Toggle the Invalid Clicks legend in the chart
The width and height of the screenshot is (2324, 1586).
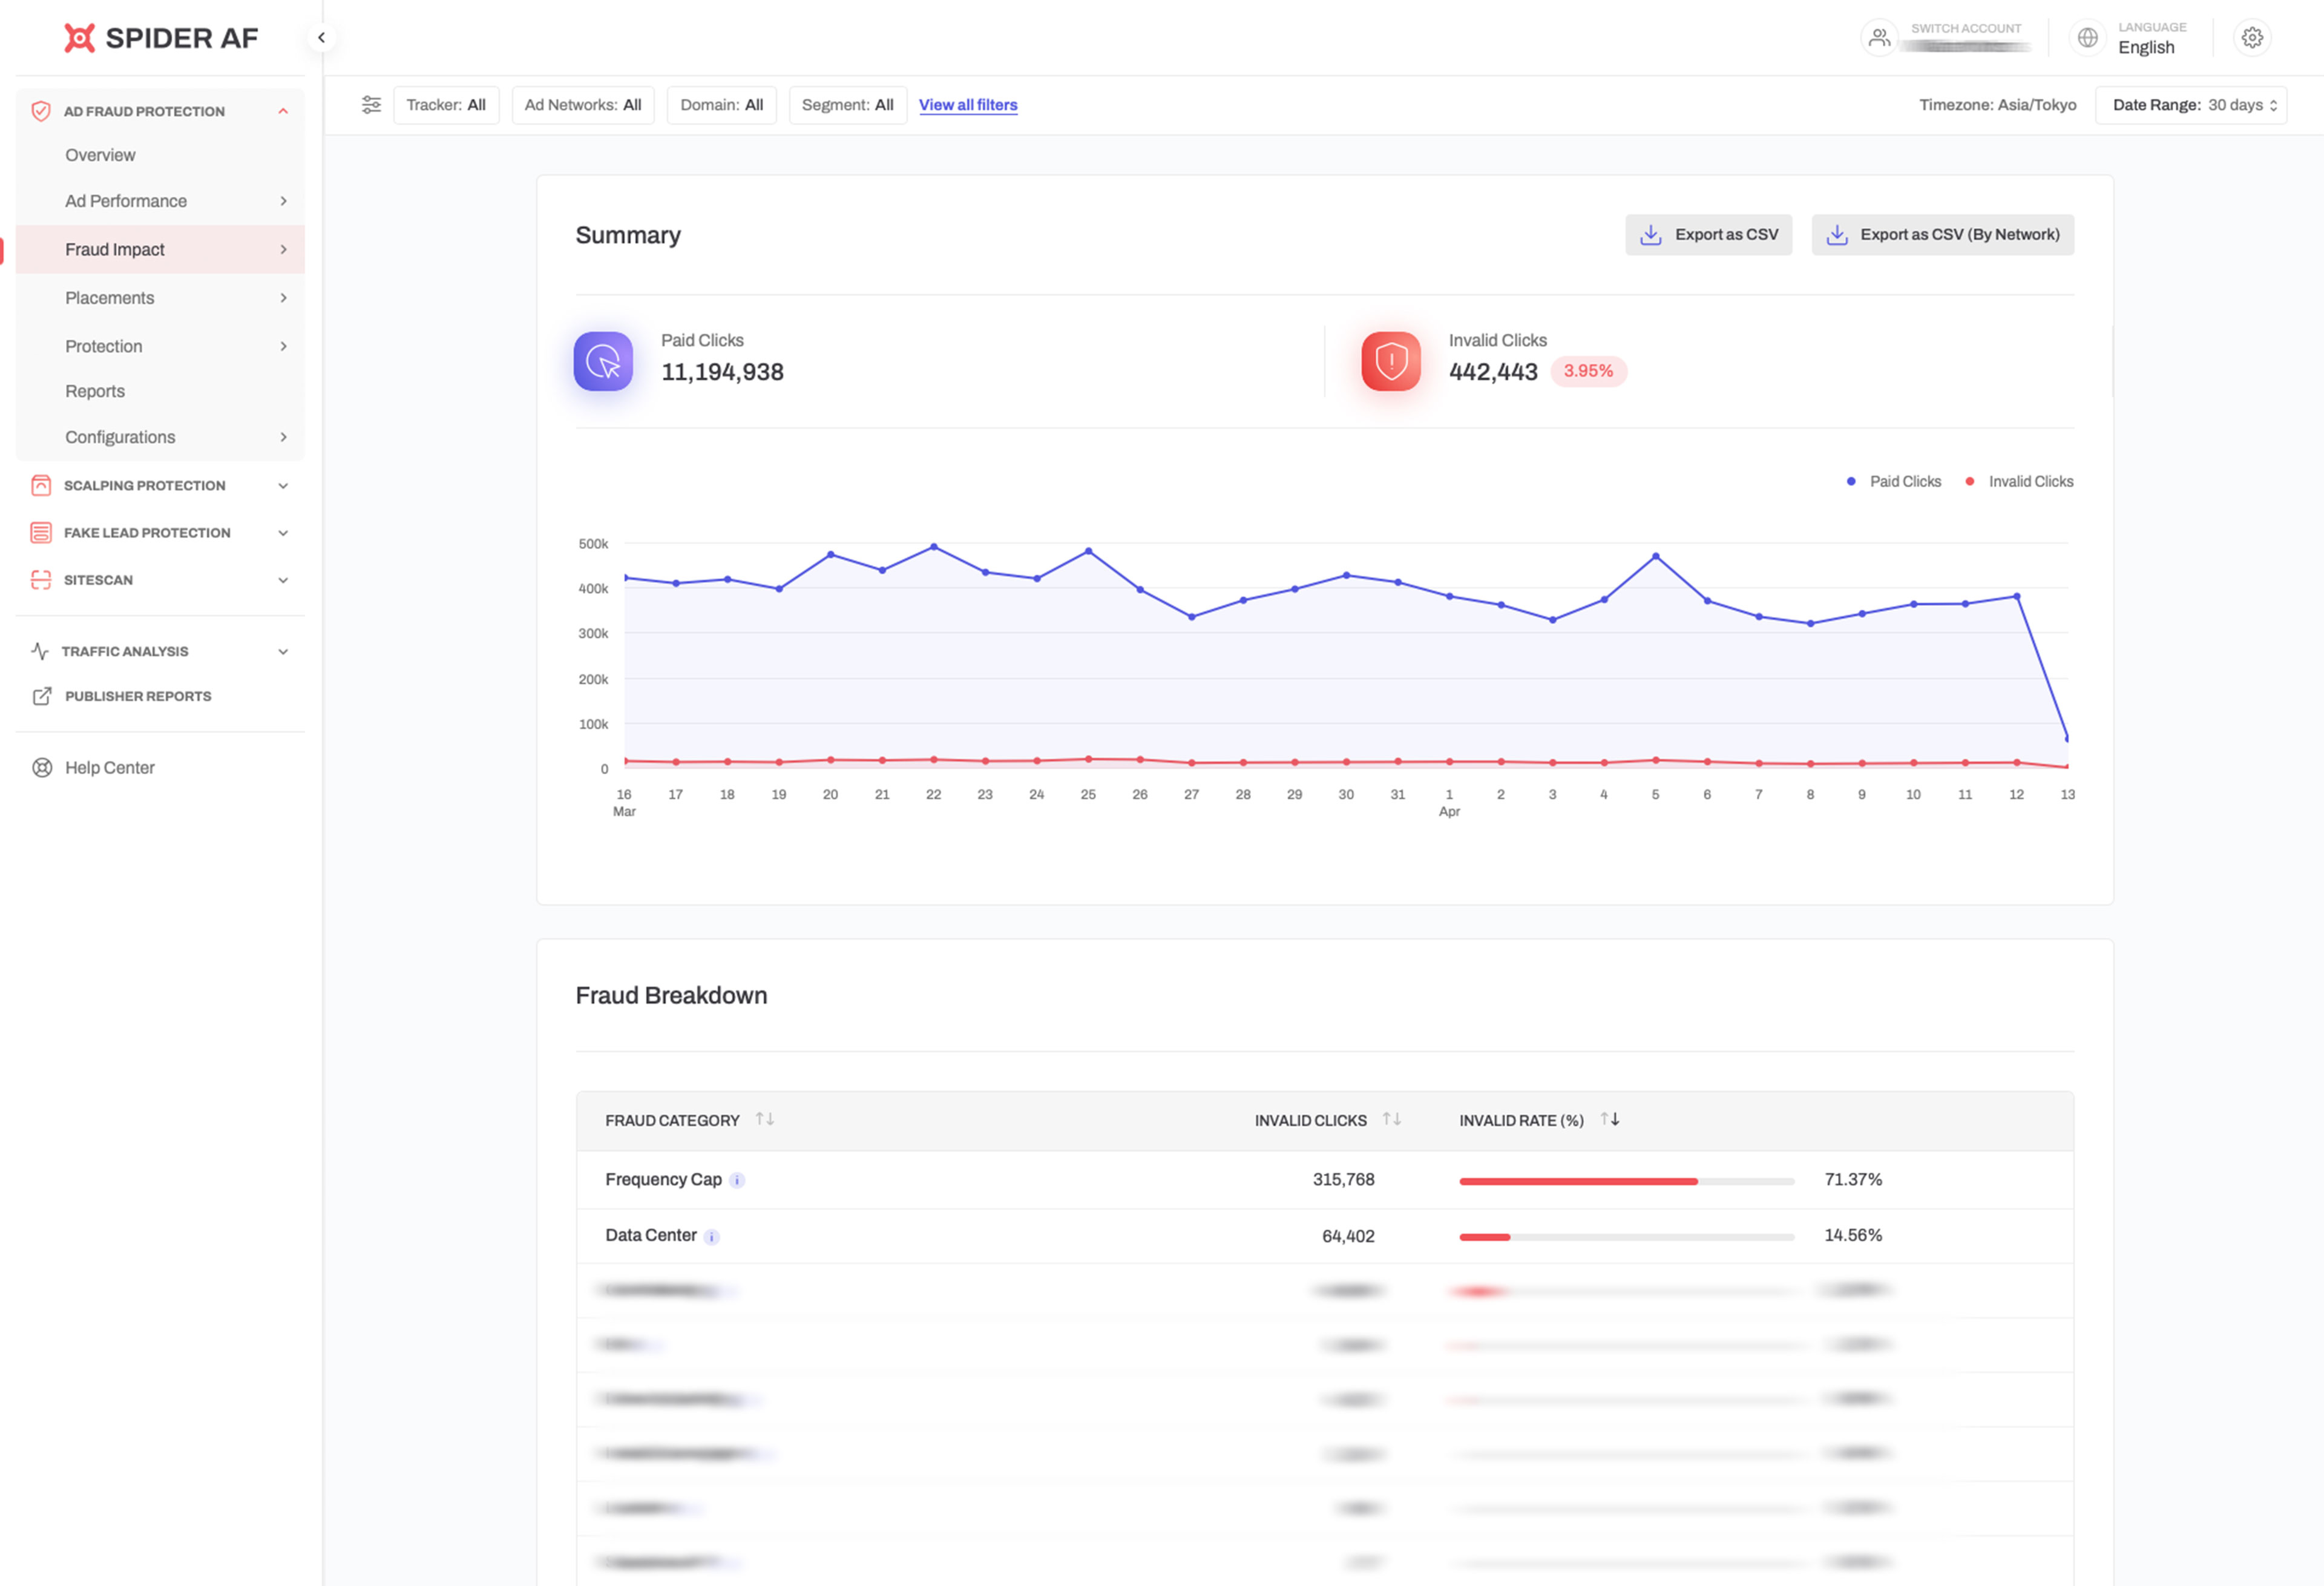2019,481
